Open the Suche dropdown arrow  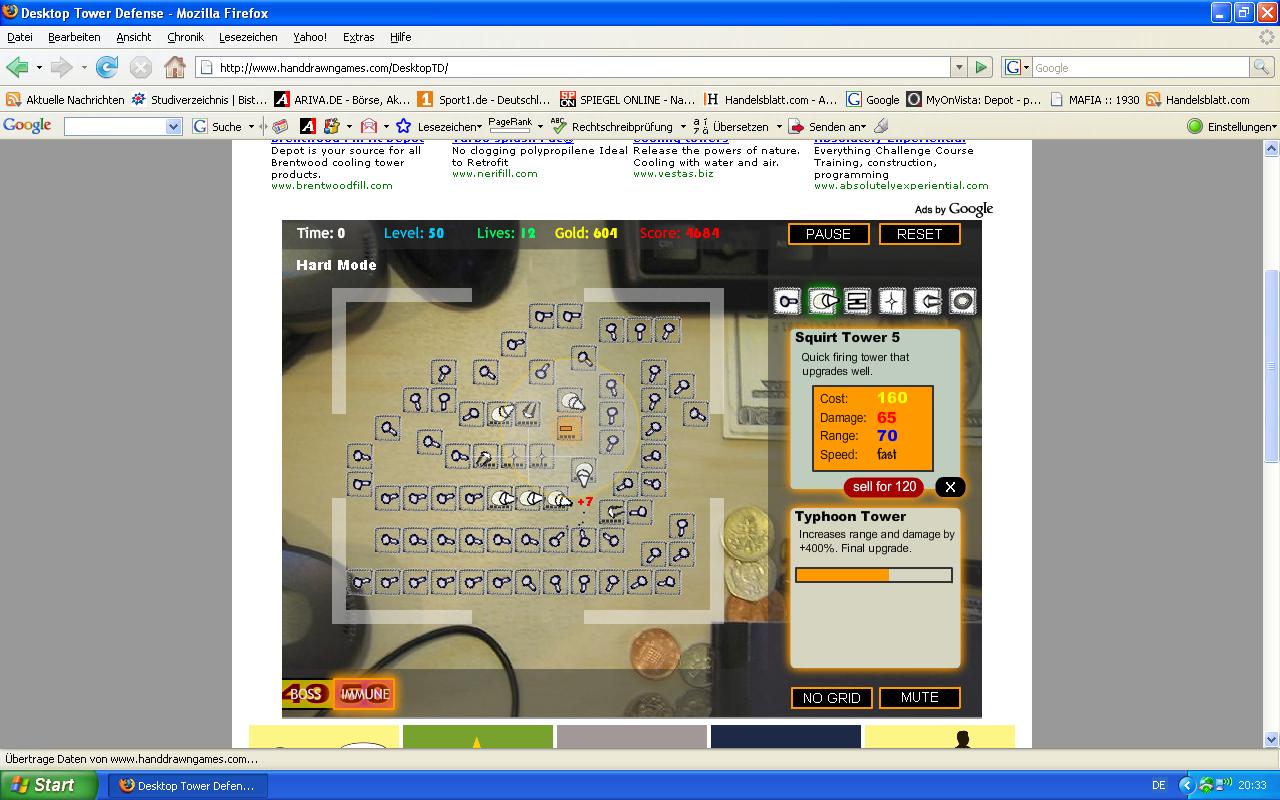pos(251,127)
